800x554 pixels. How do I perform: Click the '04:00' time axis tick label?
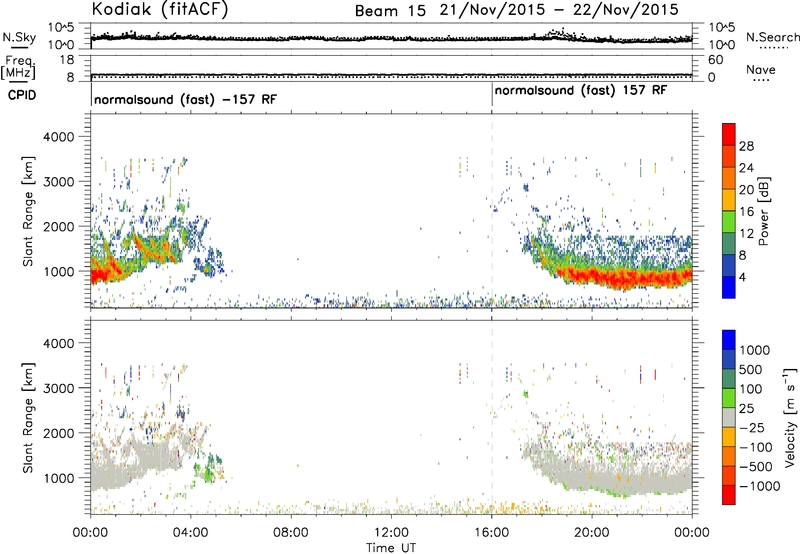190,533
